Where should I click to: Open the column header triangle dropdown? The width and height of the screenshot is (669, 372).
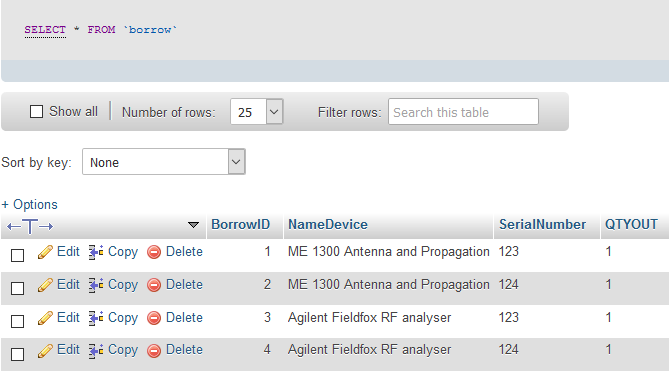[x=193, y=225]
